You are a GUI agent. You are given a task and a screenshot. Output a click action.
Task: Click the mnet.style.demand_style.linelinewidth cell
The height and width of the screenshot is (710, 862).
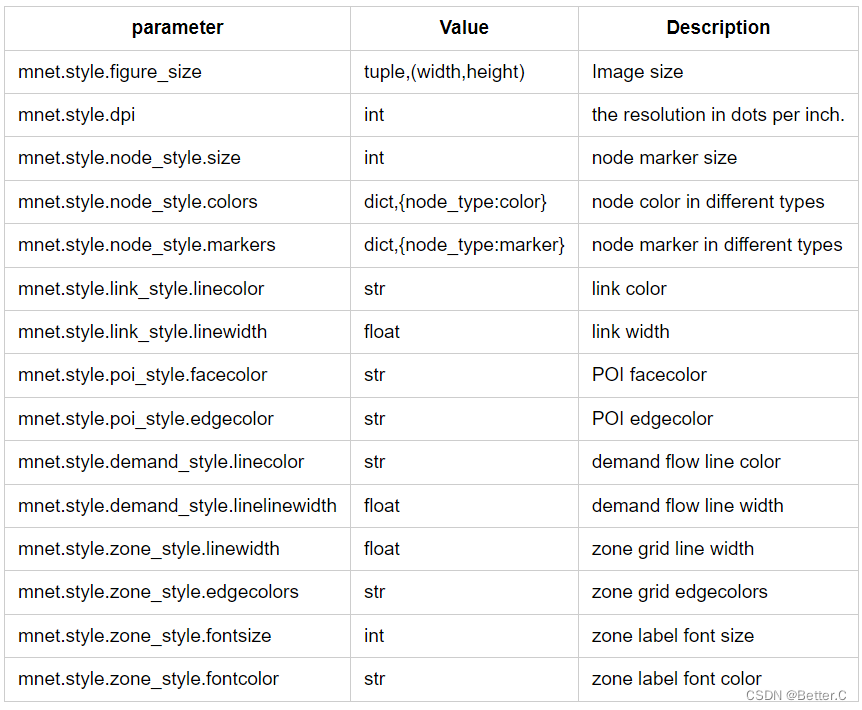click(177, 506)
